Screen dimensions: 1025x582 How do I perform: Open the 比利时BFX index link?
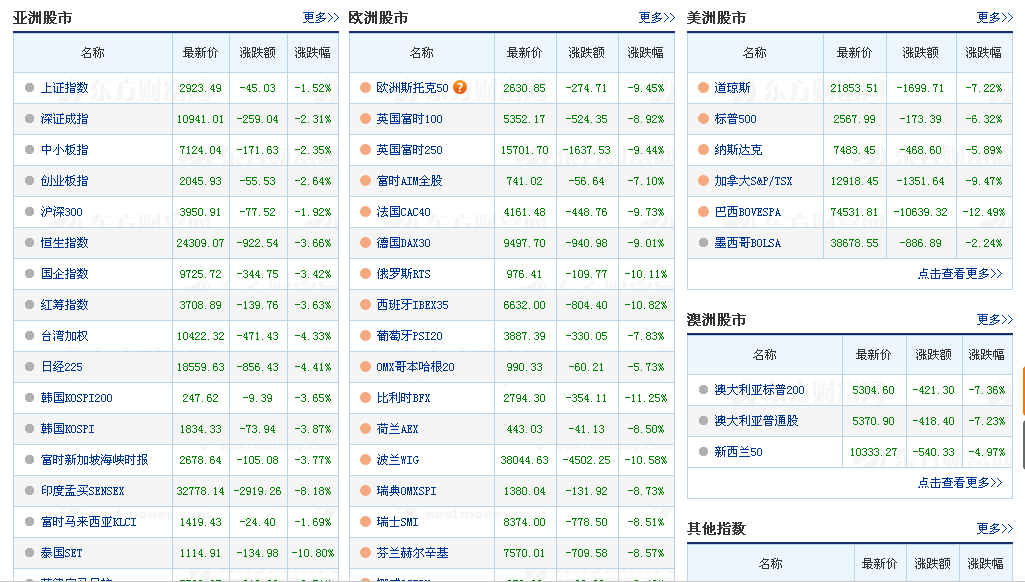[x=403, y=398]
